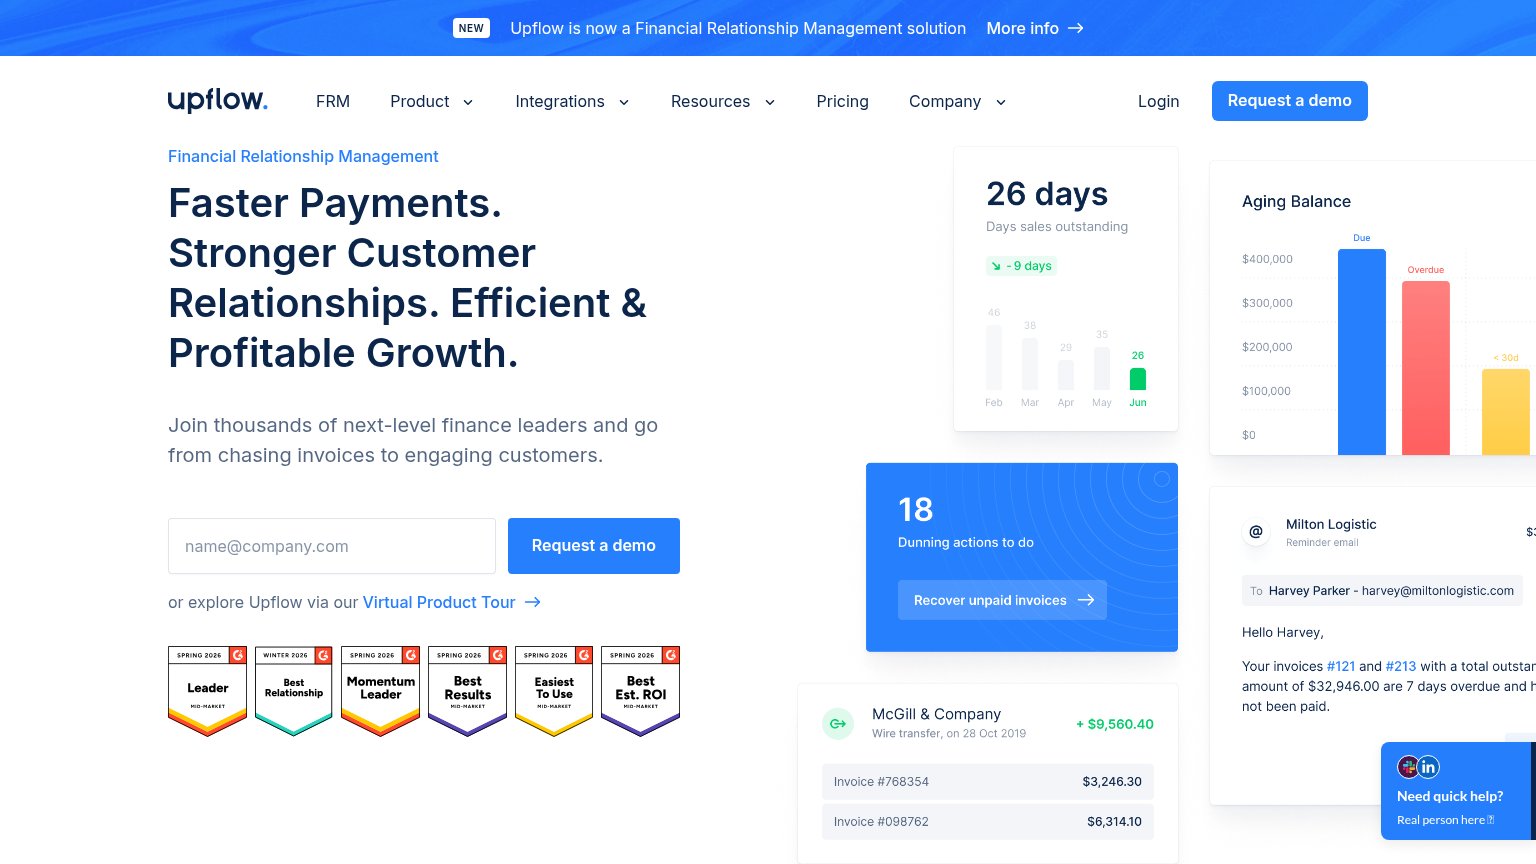
Task: Open invoice #121 link in the email
Action: [x=1341, y=666]
